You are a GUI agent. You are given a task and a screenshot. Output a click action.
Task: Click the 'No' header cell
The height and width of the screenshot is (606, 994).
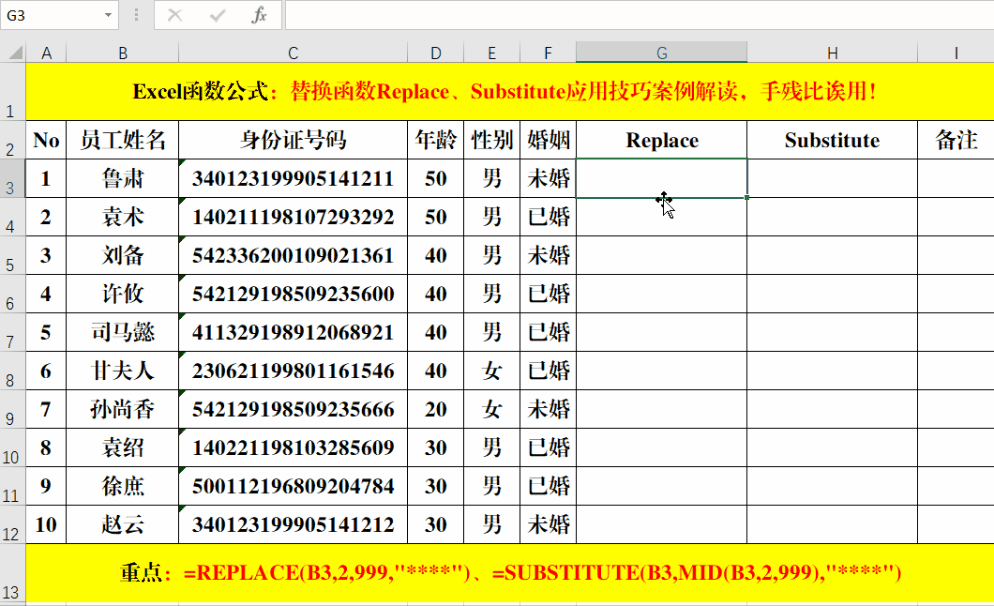pos(46,140)
